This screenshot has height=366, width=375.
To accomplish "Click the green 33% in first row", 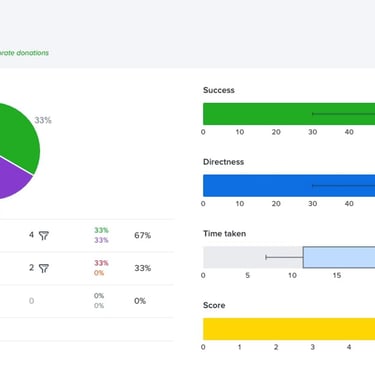I will [x=101, y=230].
